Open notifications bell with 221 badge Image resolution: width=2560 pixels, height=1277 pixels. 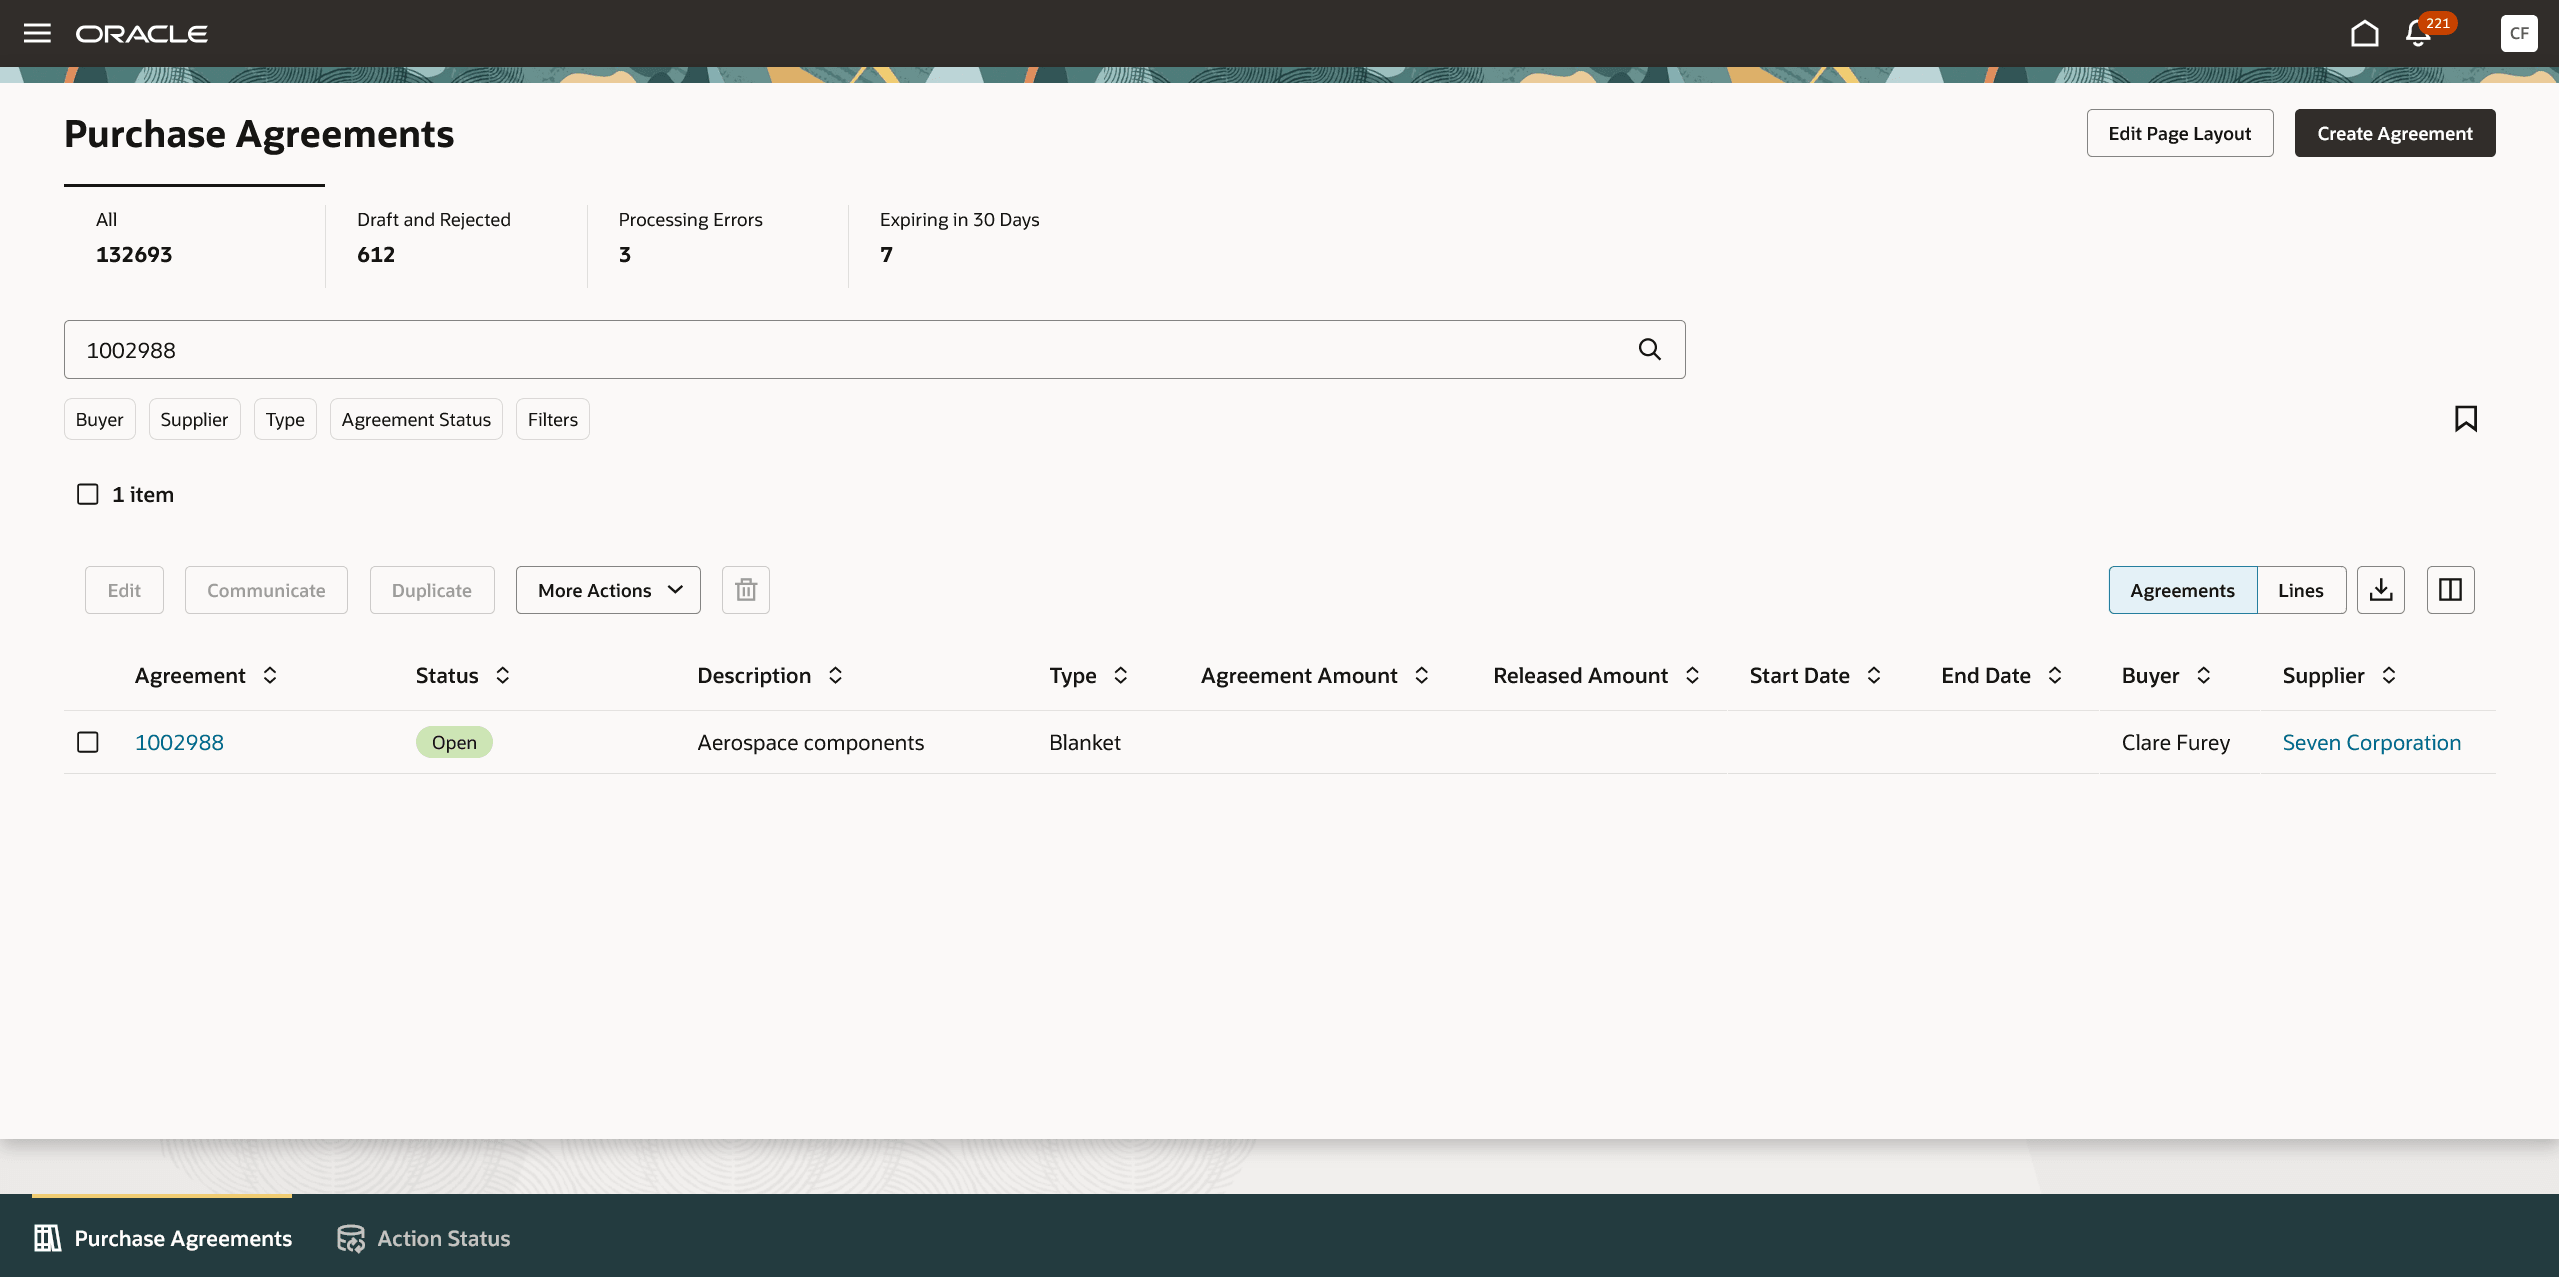click(x=2418, y=34)
